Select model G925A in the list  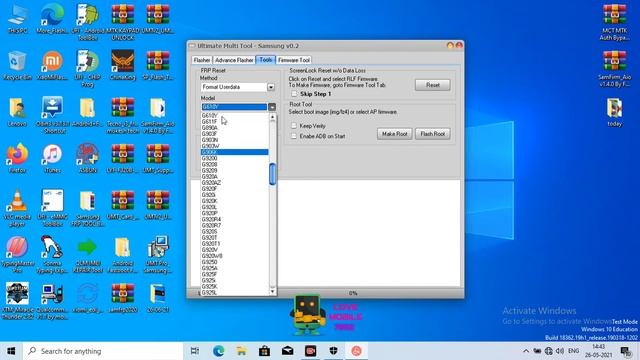(x=235, y=268)
